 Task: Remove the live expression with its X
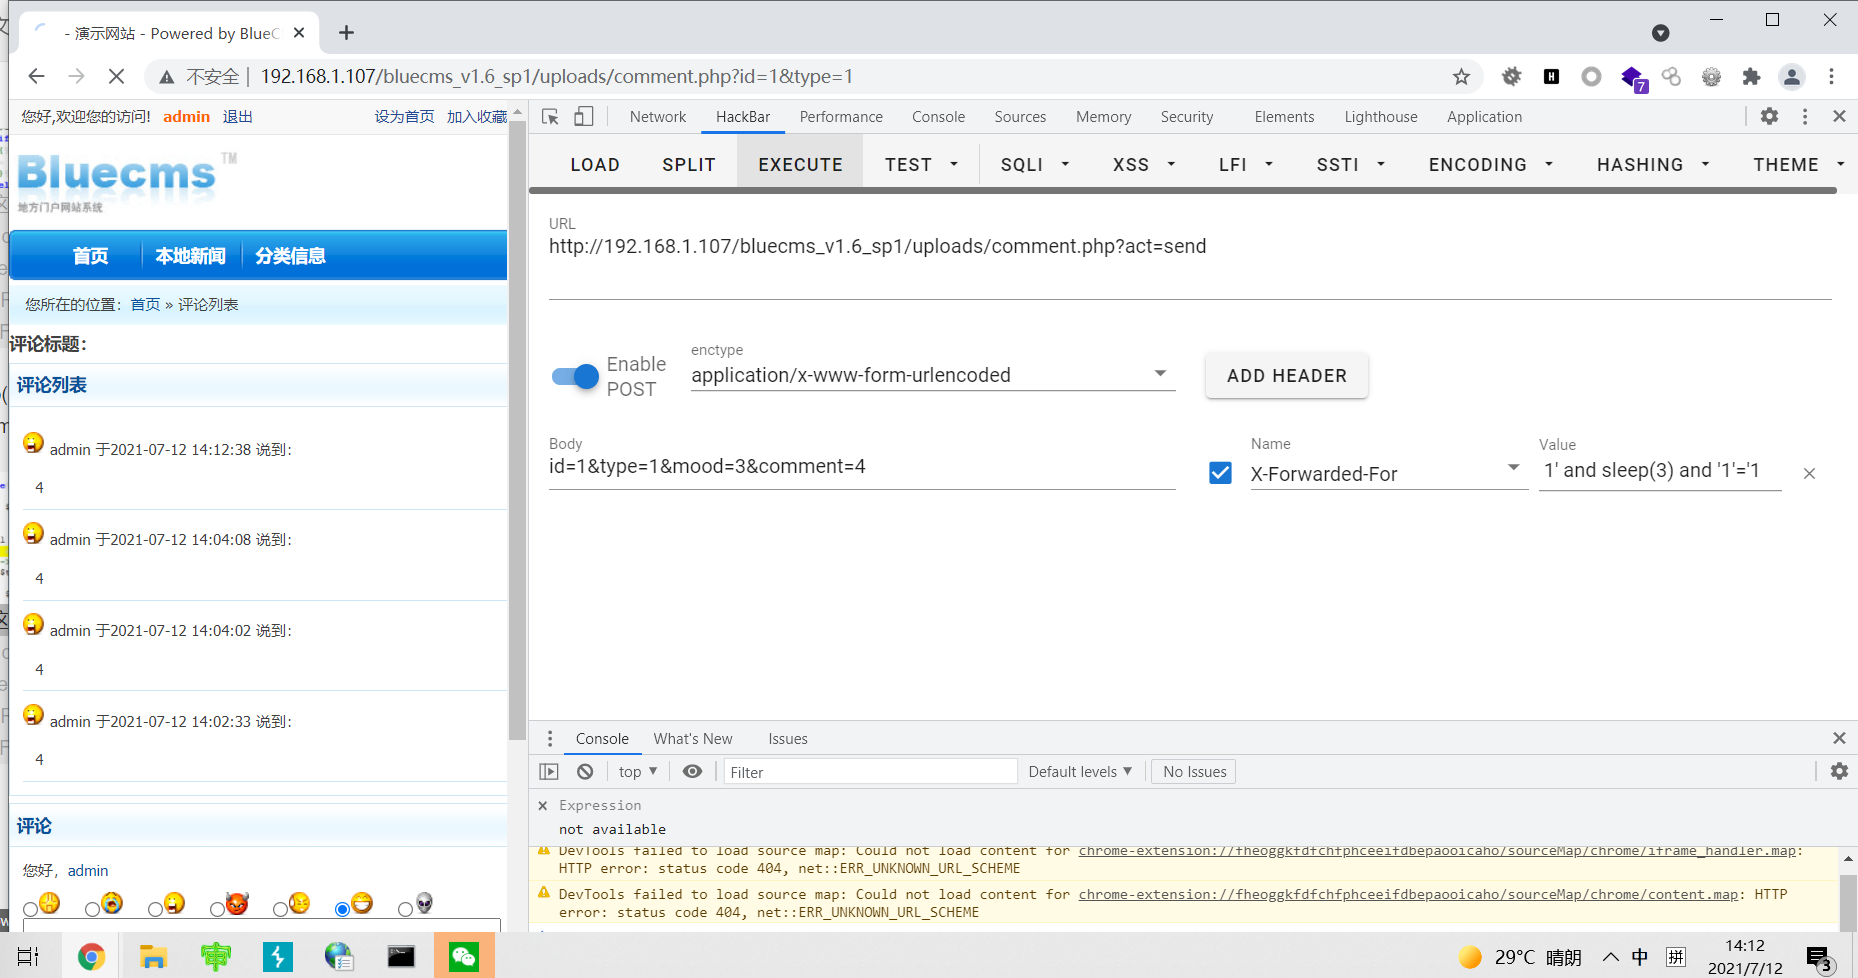(x=543, y=805)
